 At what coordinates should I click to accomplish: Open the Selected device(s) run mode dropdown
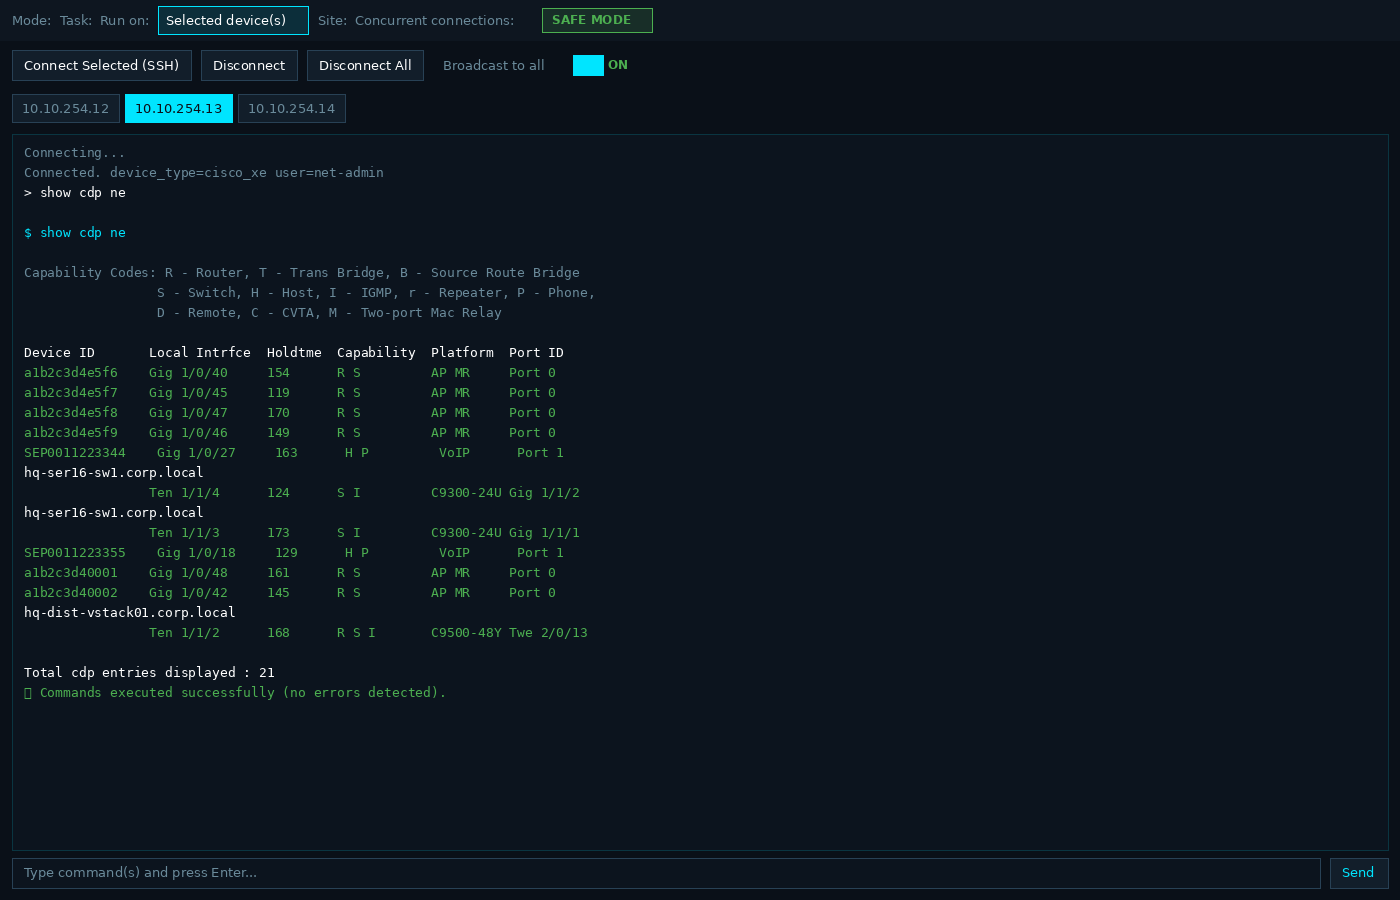coord(233,20)
